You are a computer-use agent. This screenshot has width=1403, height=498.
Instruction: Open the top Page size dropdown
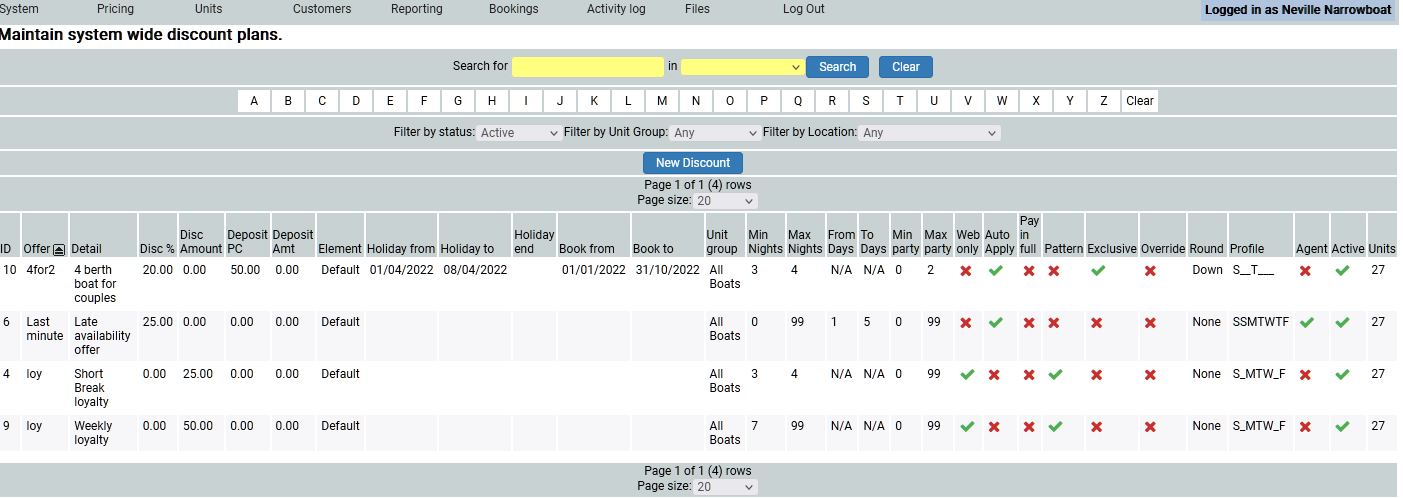[725, 200]
